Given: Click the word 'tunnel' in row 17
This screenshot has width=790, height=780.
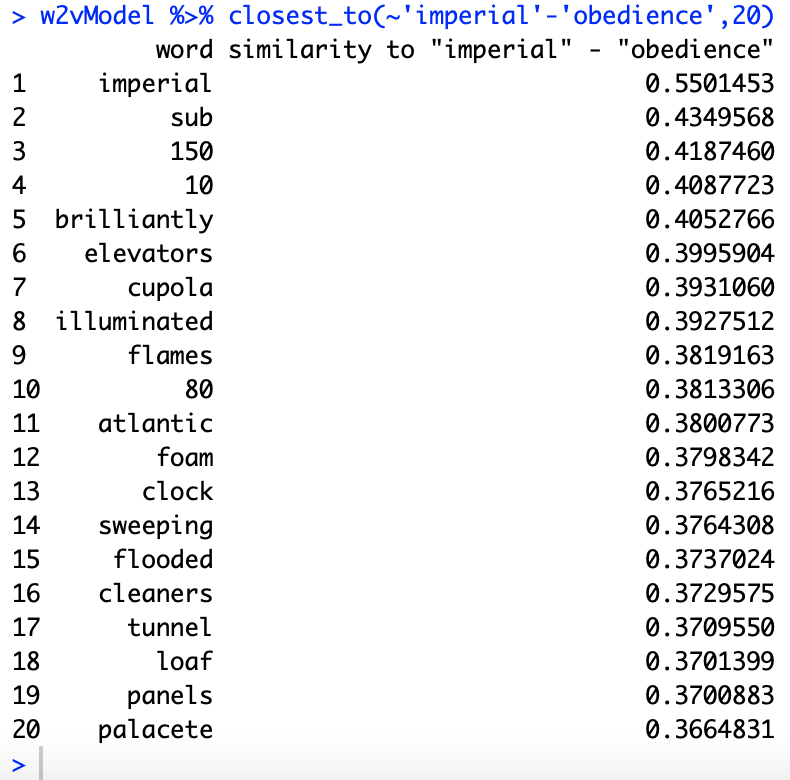Looking at the screenshot, I should point(170,628).
